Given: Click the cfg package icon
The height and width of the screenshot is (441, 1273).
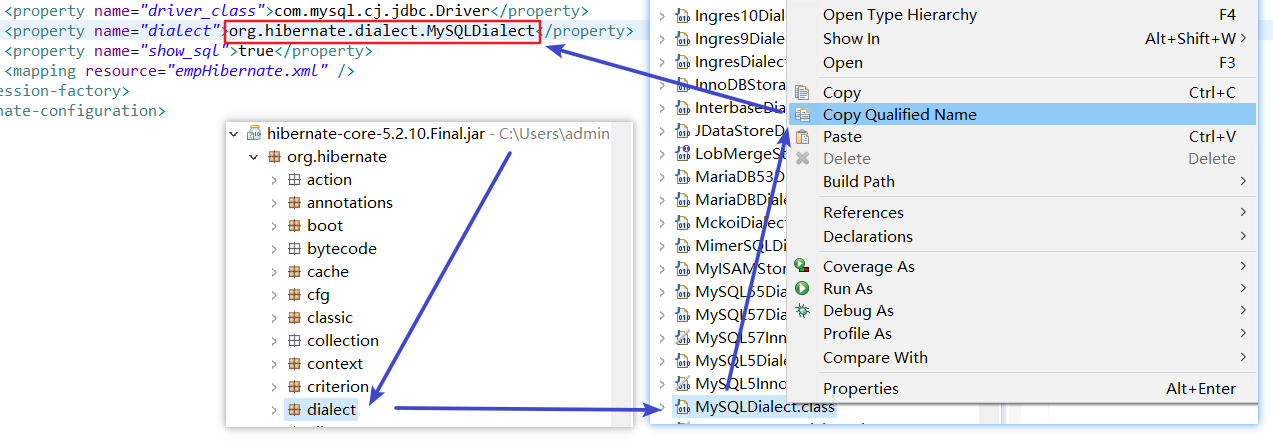Looking at the screenshot, I should (x=295, y=295).
